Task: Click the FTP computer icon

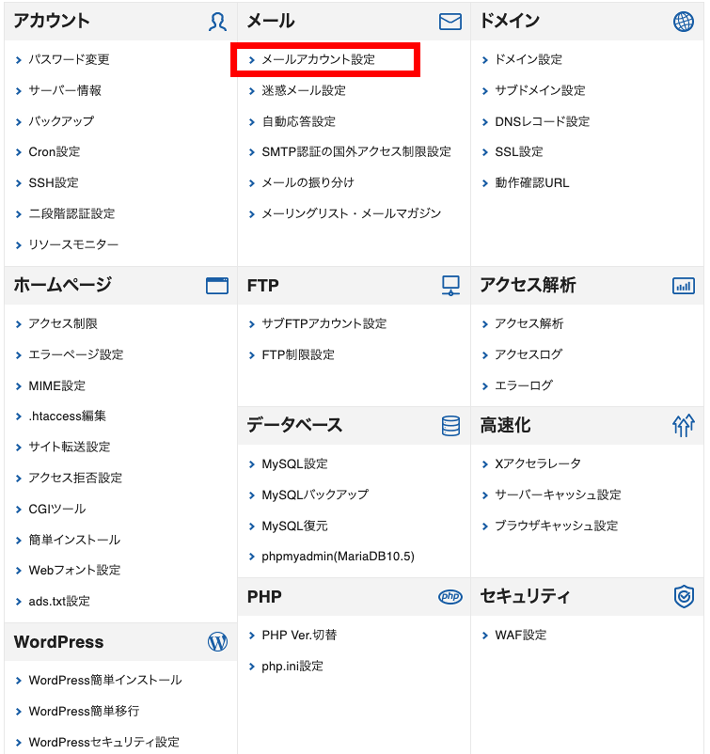Action: pos(450,286)
